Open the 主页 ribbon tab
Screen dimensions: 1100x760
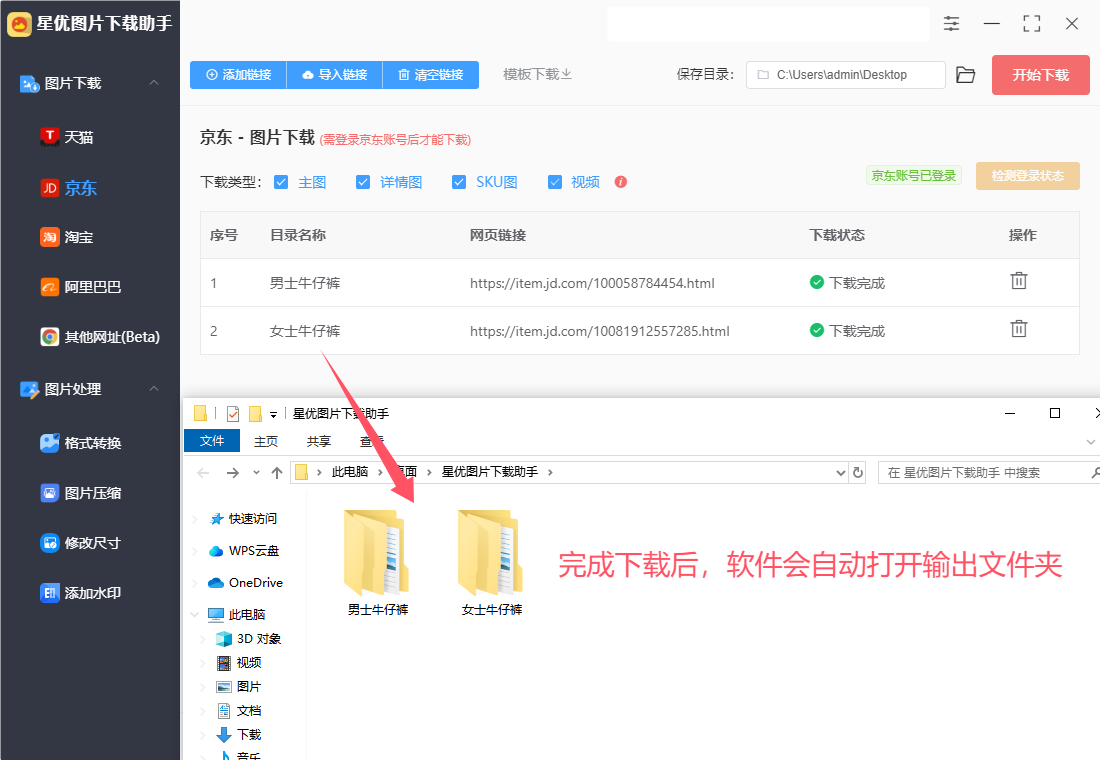(266, 441)
